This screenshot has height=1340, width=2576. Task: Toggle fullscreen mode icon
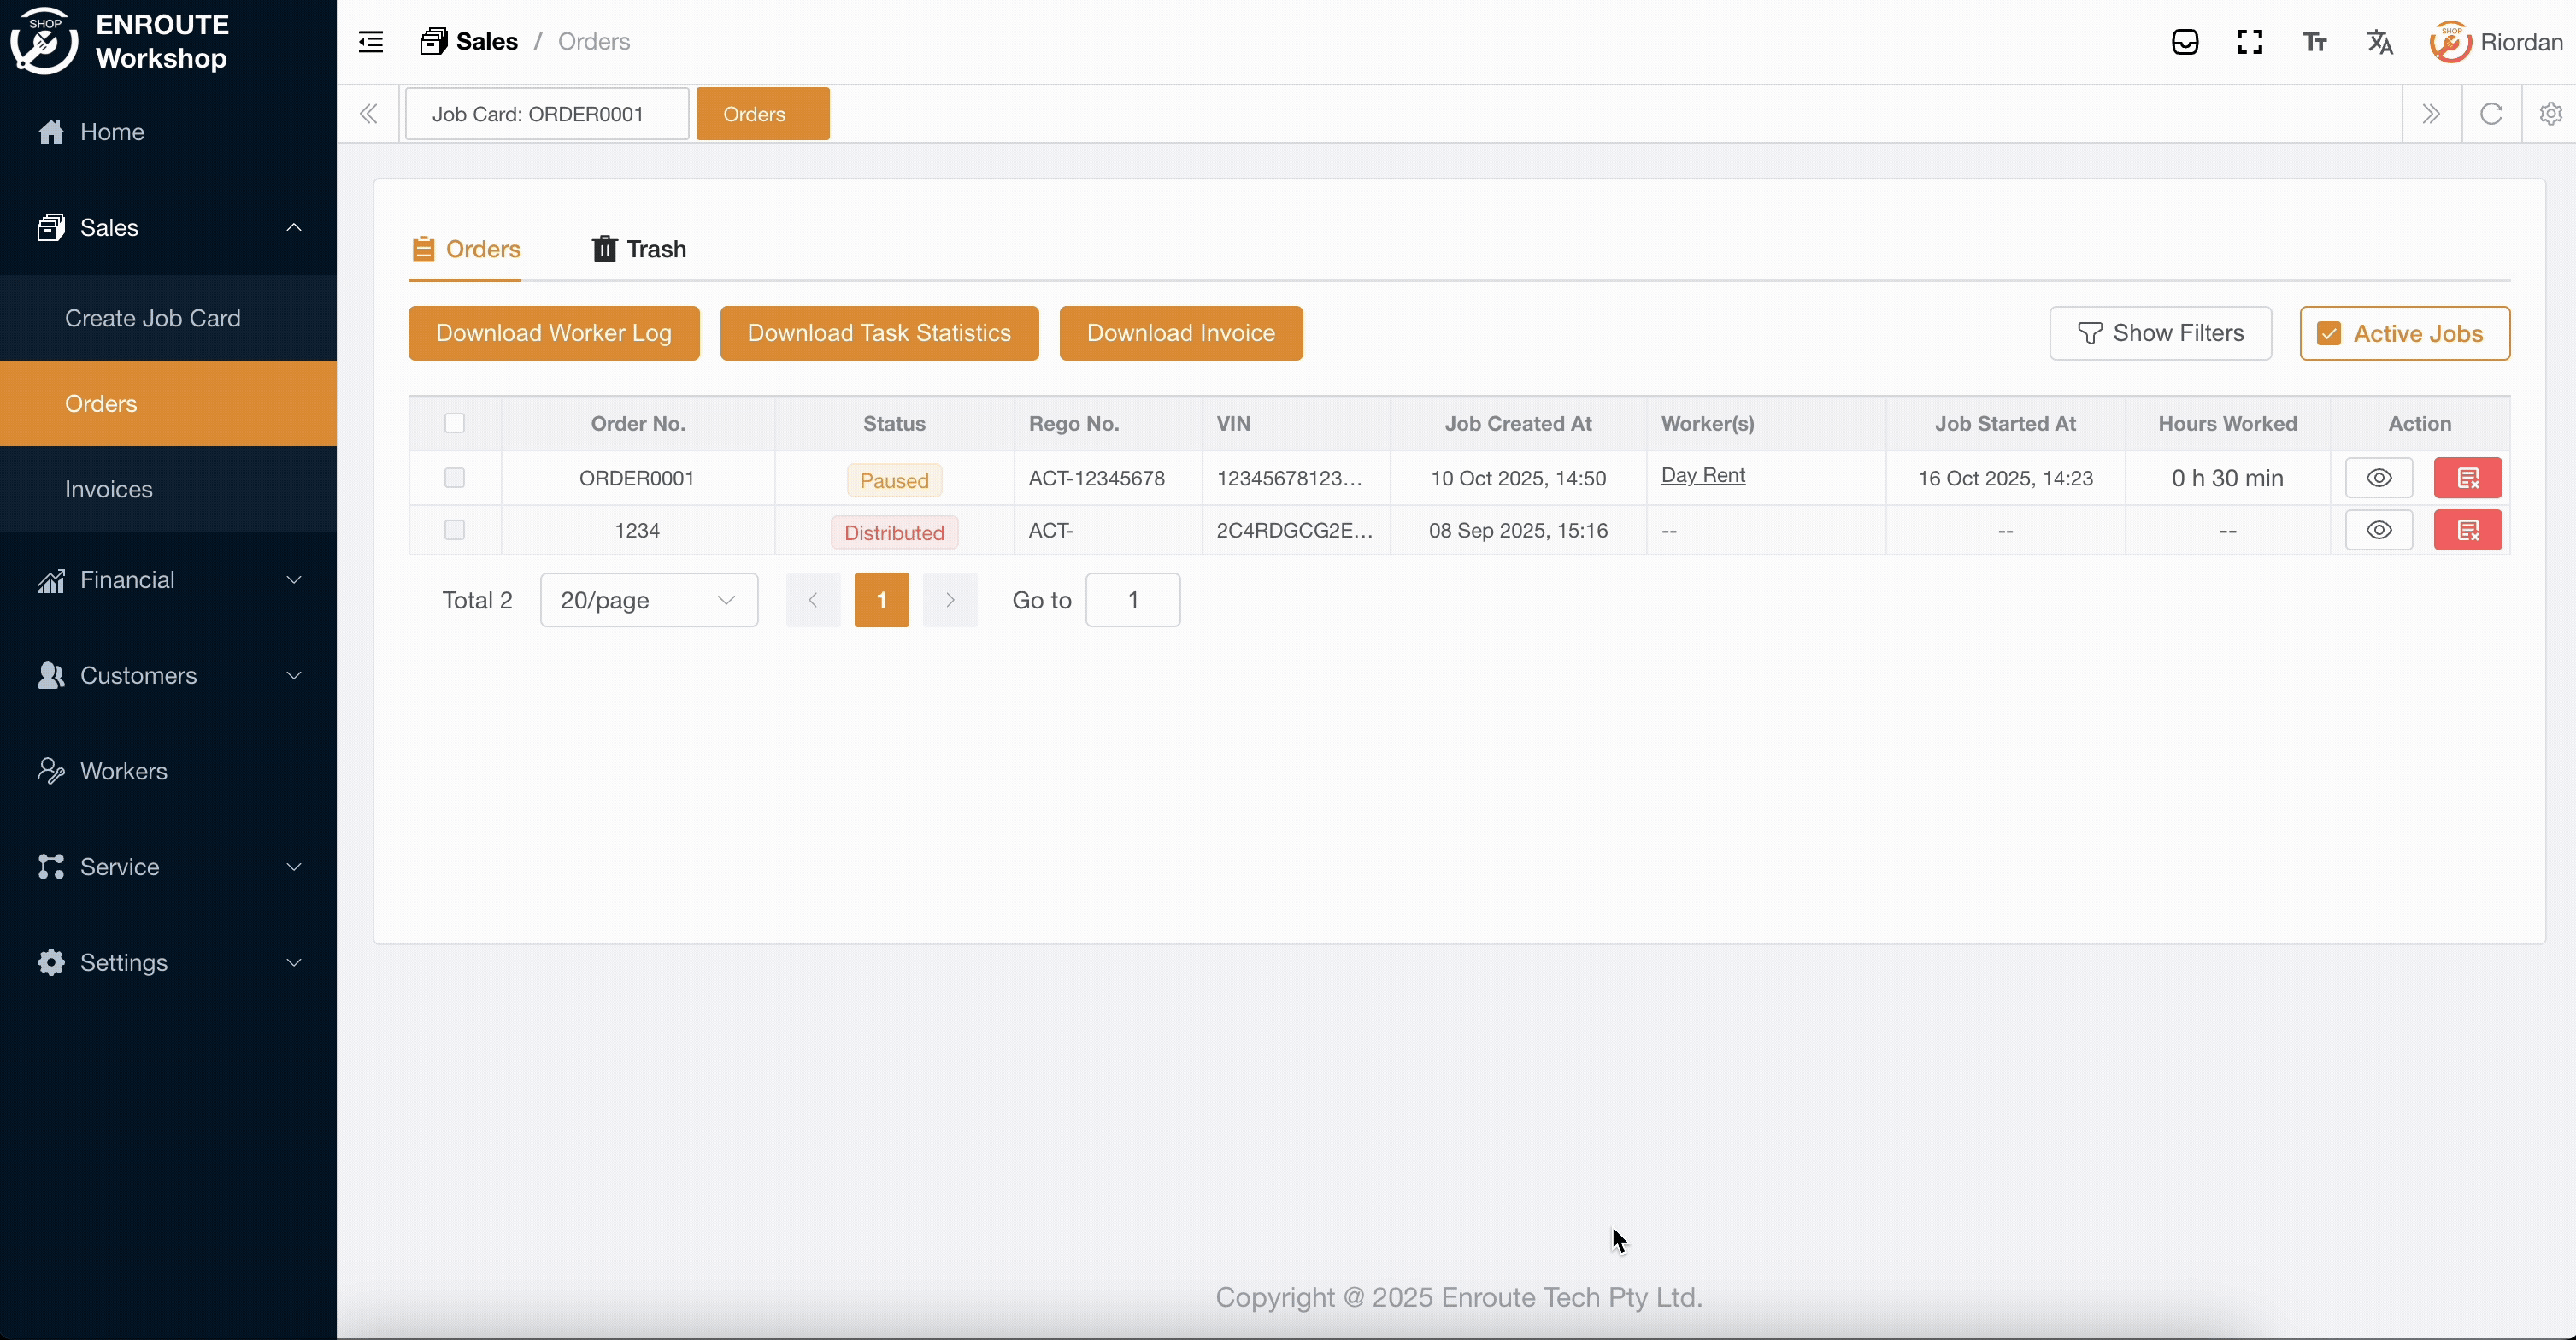click(2250, 42)
